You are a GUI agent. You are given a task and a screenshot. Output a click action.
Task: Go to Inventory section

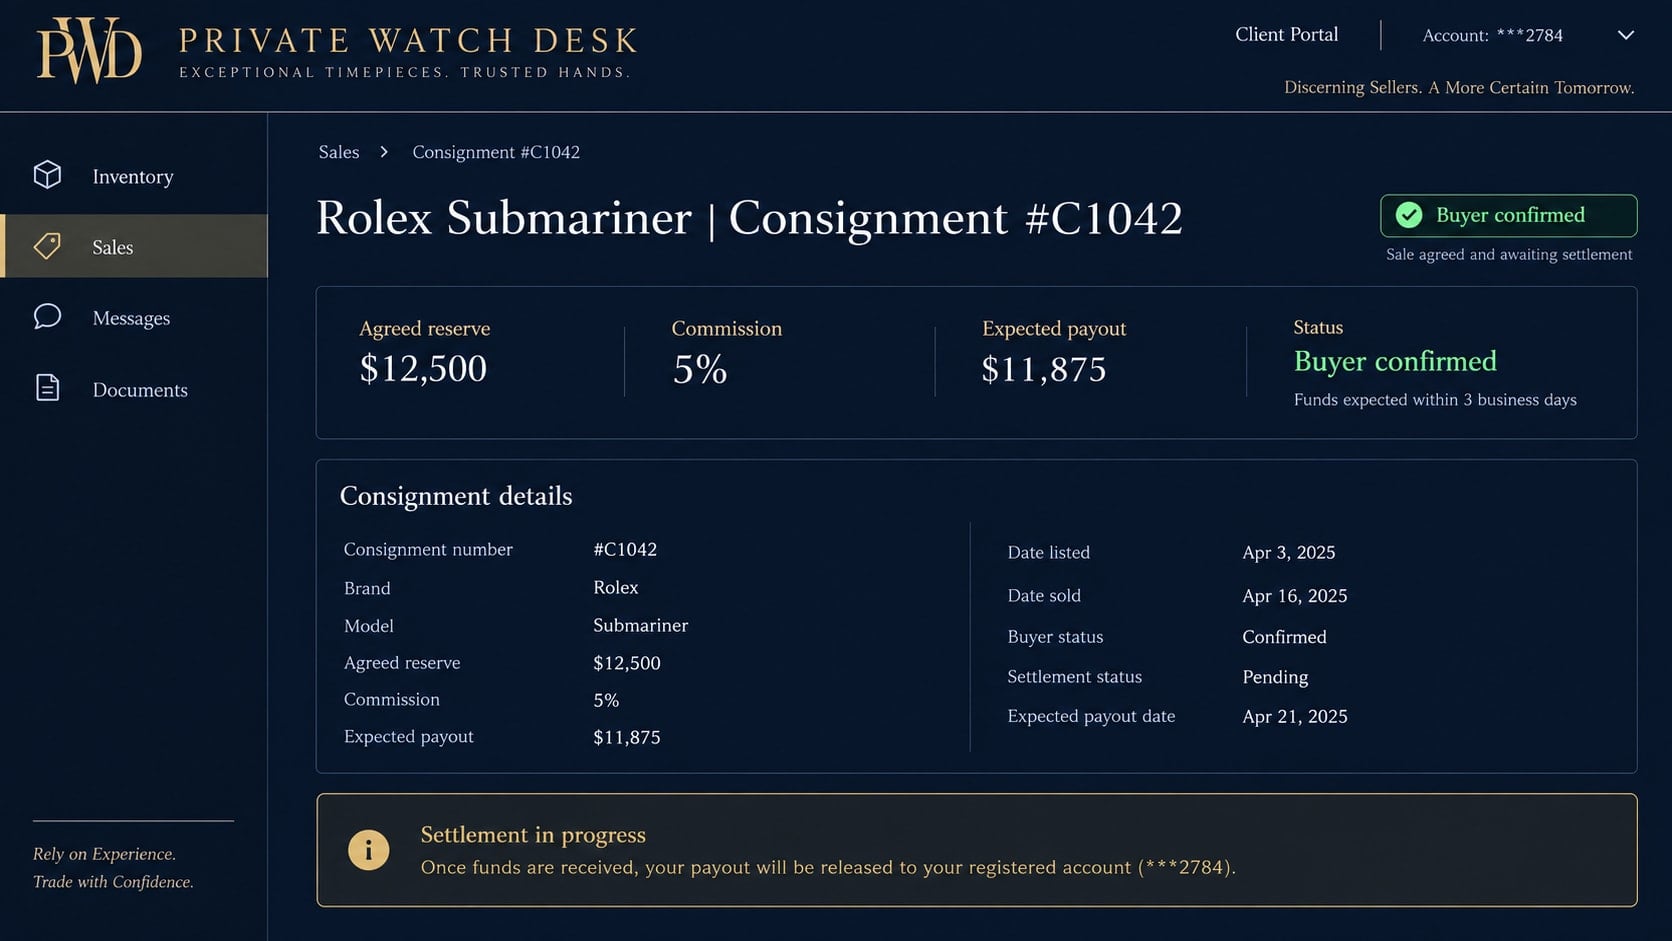pyautogui.click(x=134, y=176)
